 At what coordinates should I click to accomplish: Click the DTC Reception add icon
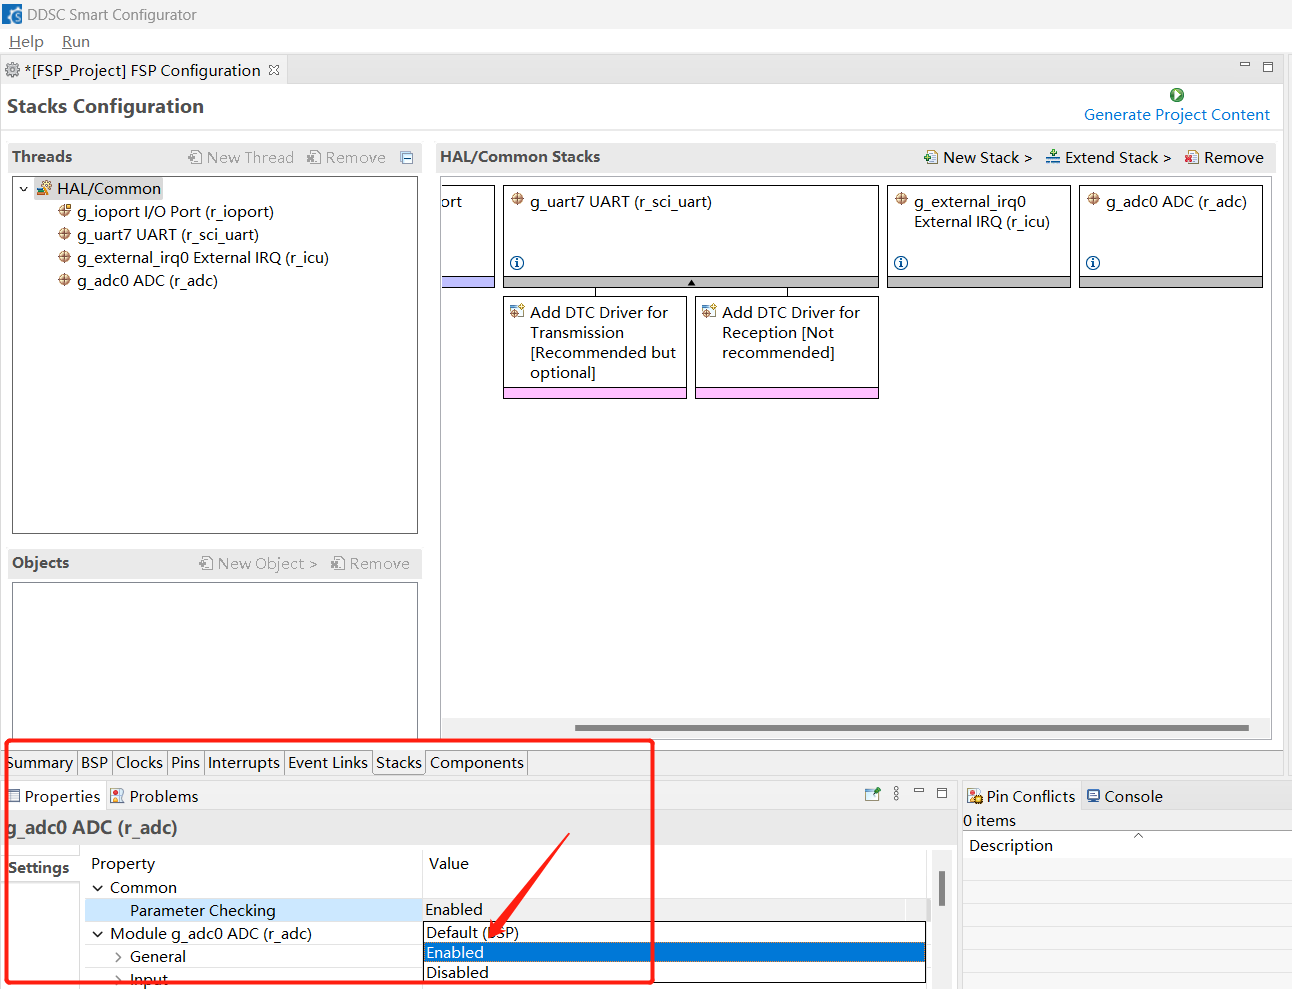click(x=709, y=311)
